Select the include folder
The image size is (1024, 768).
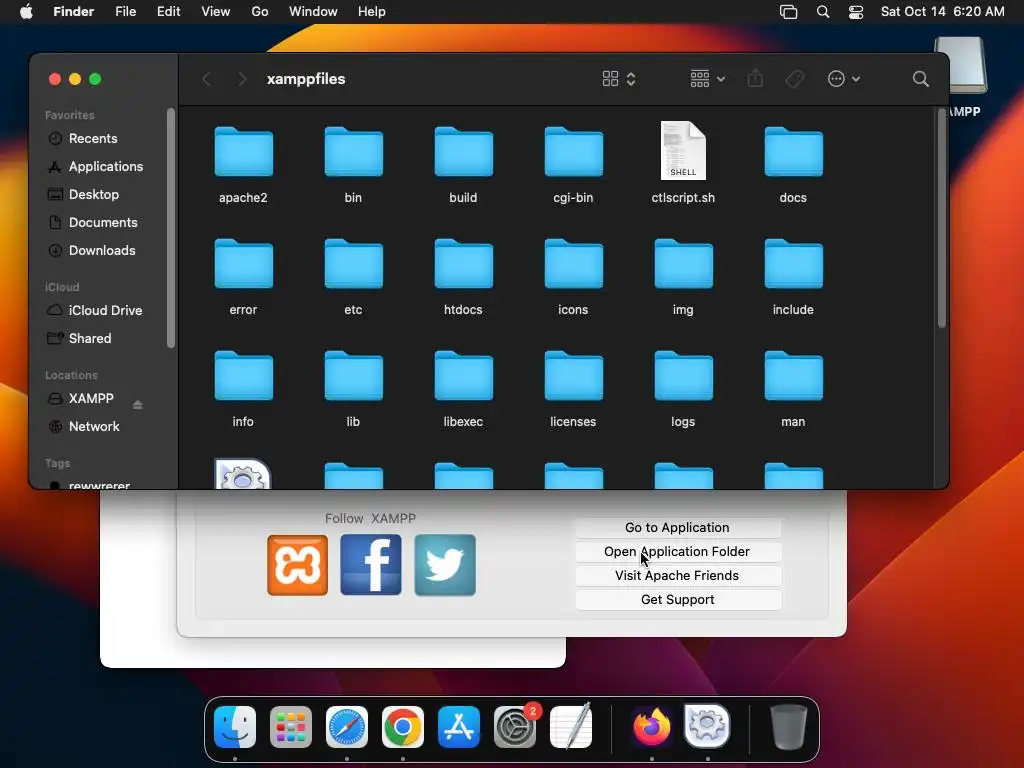click(793, 264)
